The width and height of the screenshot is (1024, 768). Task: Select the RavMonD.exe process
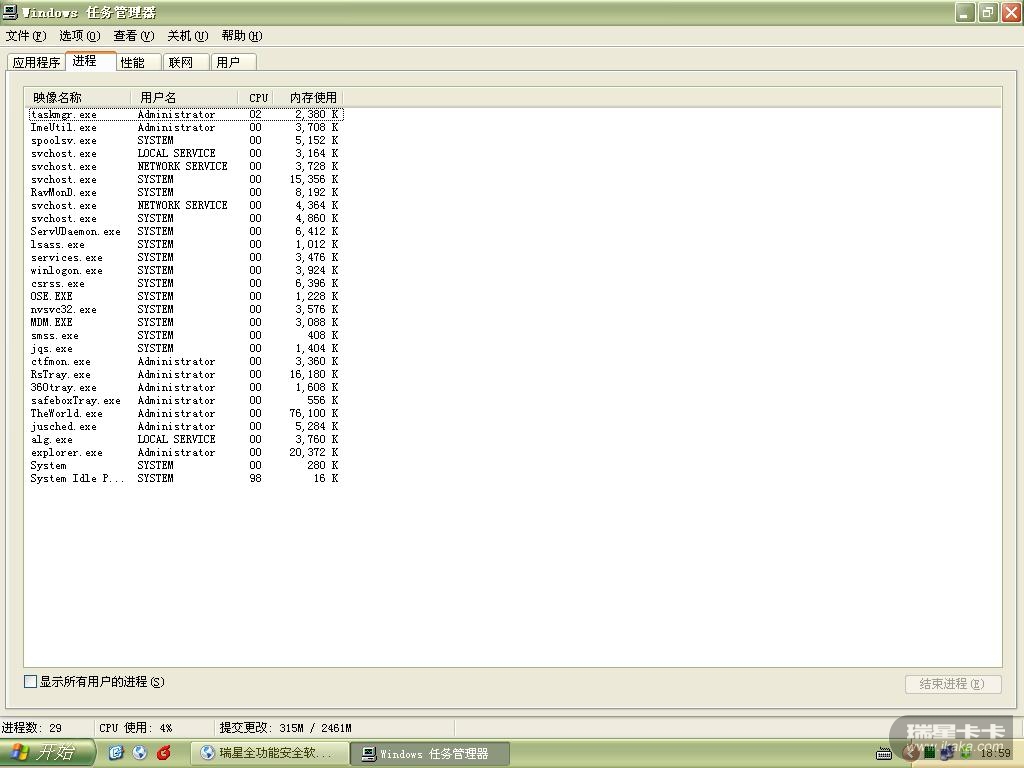tap(186, 193)
